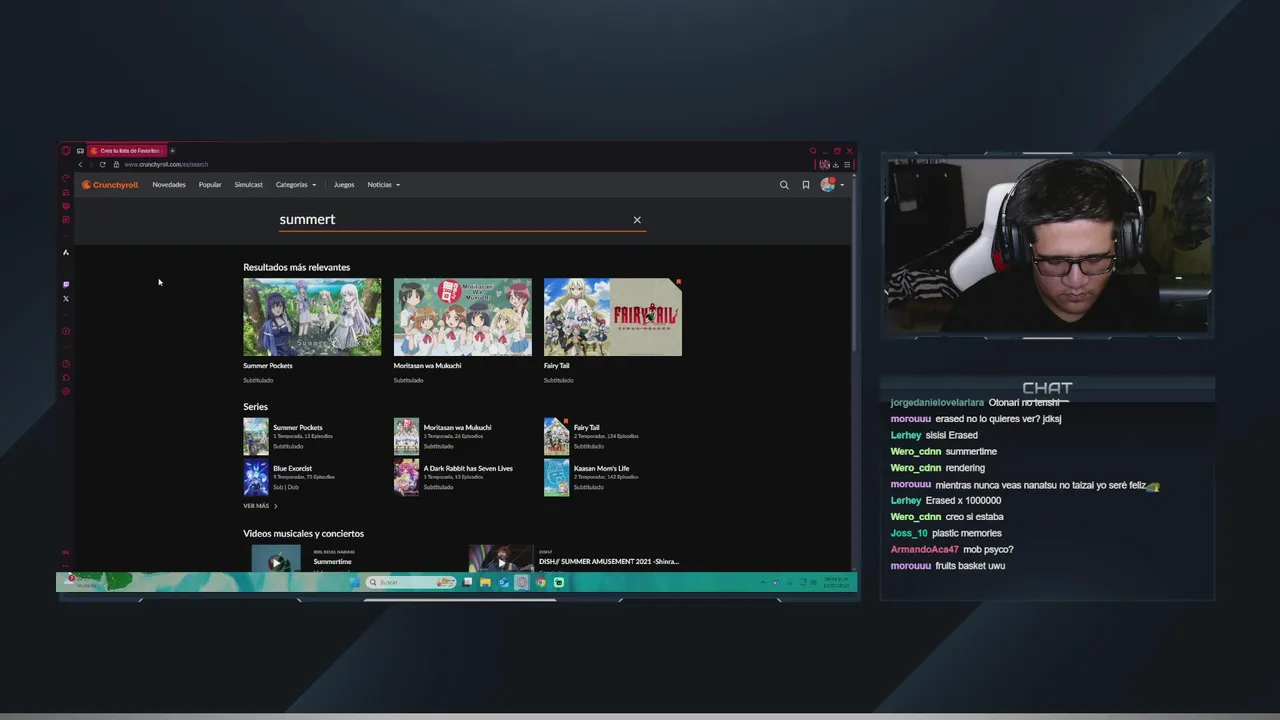Go back with the browser back arrow

pos(80,164)
